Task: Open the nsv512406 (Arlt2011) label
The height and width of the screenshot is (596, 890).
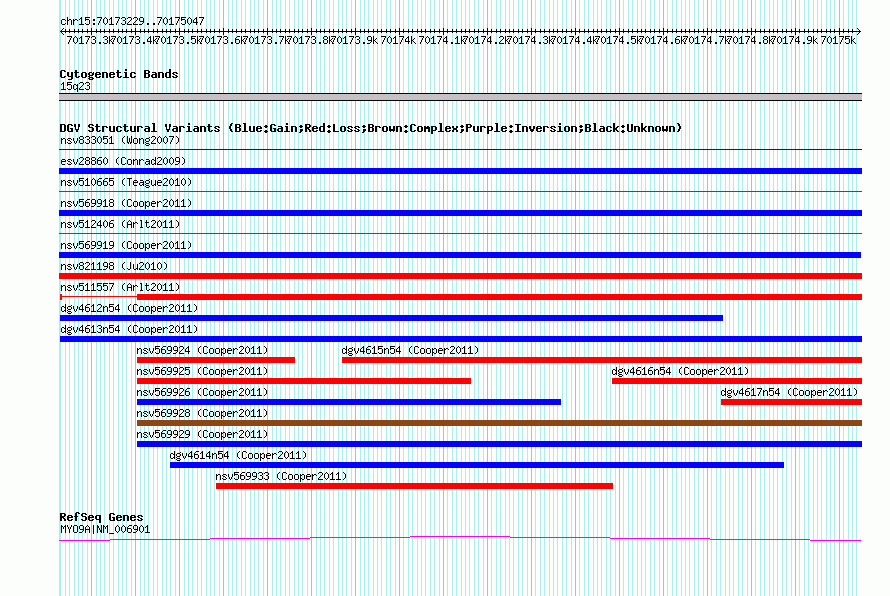Action: pos(120,224)
